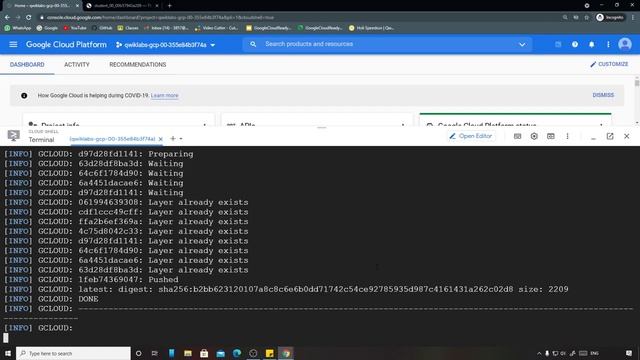Switch to the ACTIVITY tab

coord(77,64)
